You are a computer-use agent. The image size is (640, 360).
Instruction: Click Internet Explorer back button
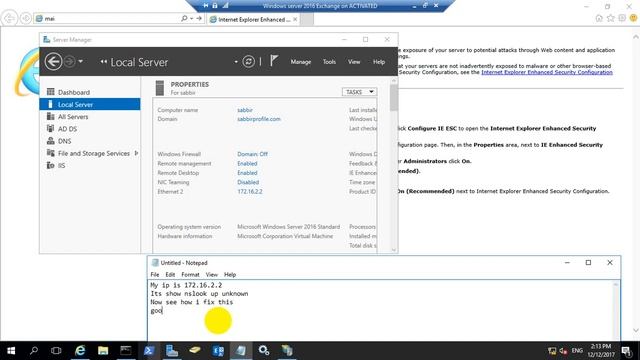tap(9, 18)
